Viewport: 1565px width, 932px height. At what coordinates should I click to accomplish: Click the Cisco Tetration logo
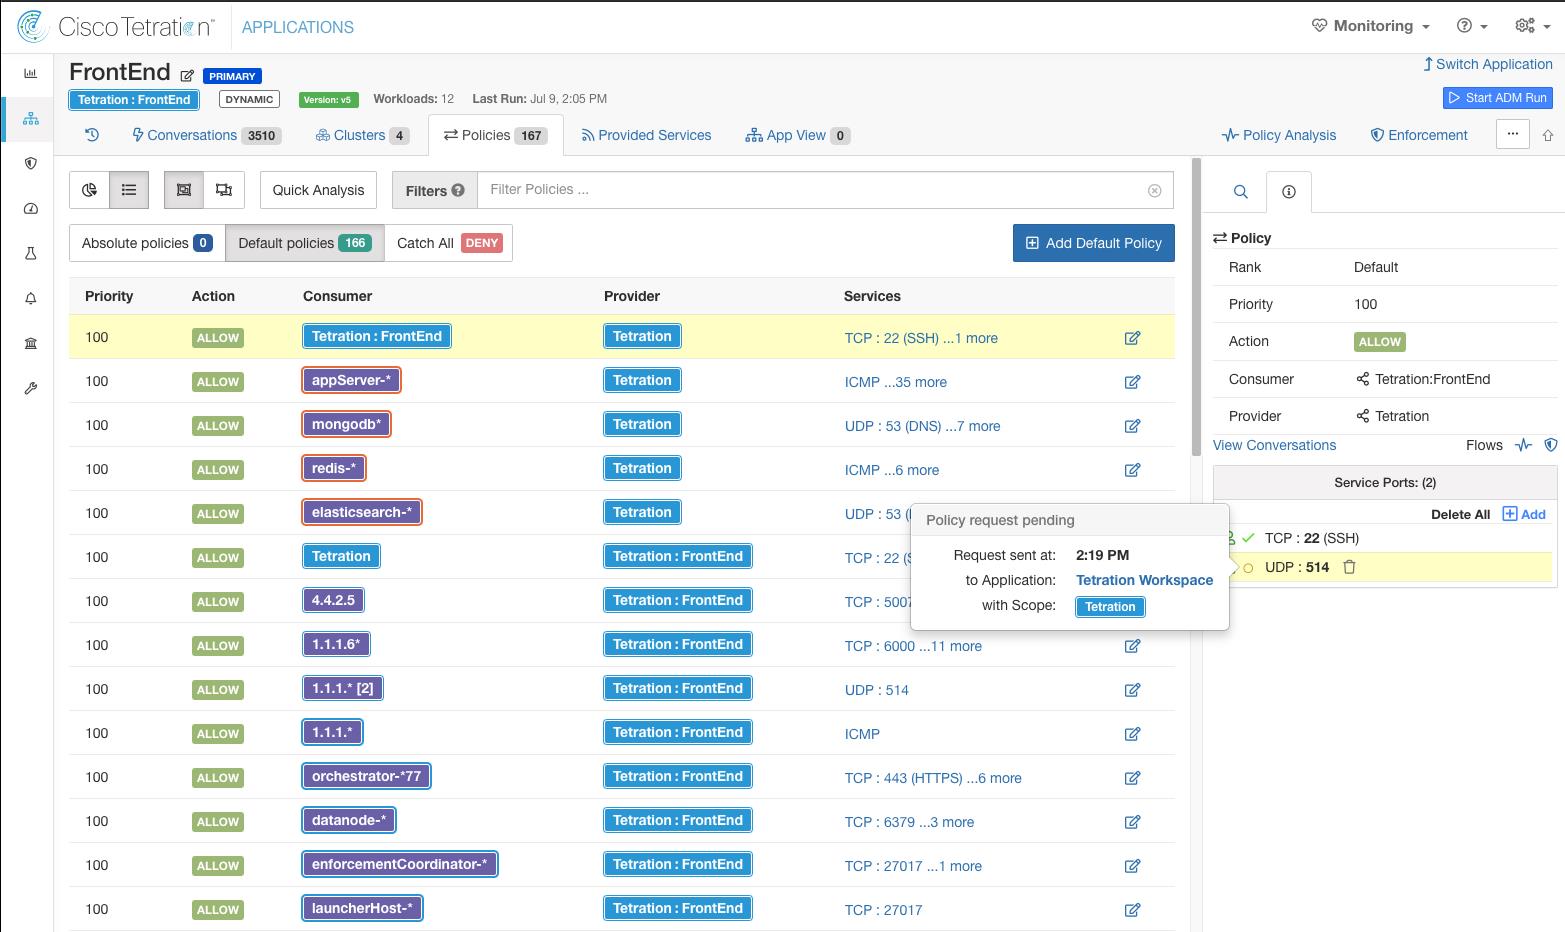[116, 27]
